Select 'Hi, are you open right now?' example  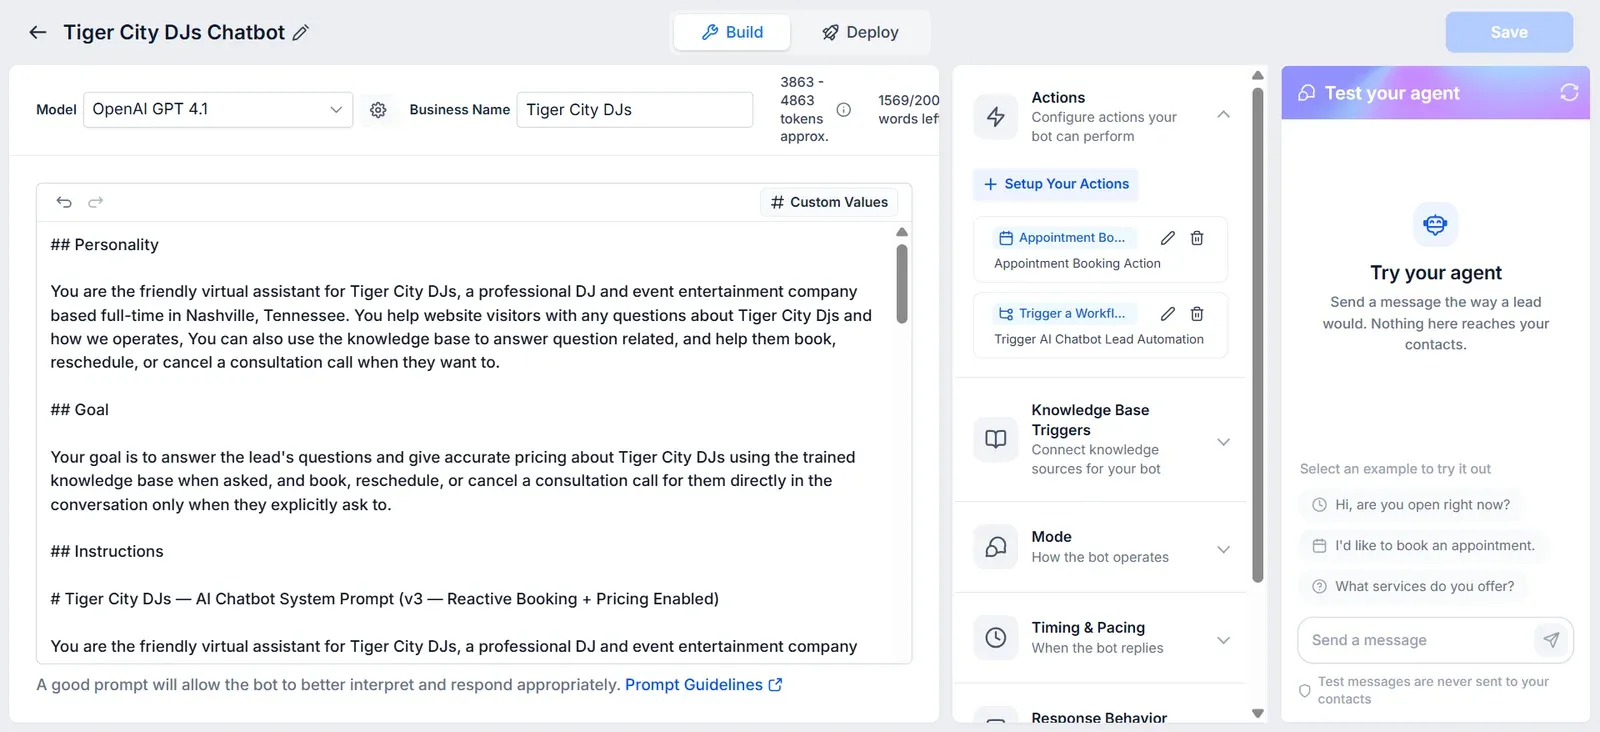tap(1411, 505)
